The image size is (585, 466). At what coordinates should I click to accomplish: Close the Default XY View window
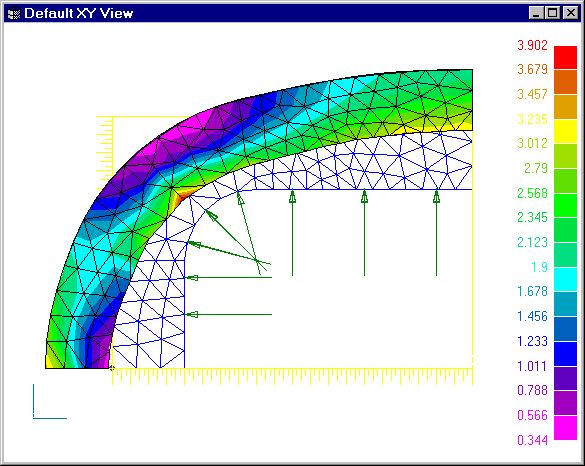[x=570, y=13]
